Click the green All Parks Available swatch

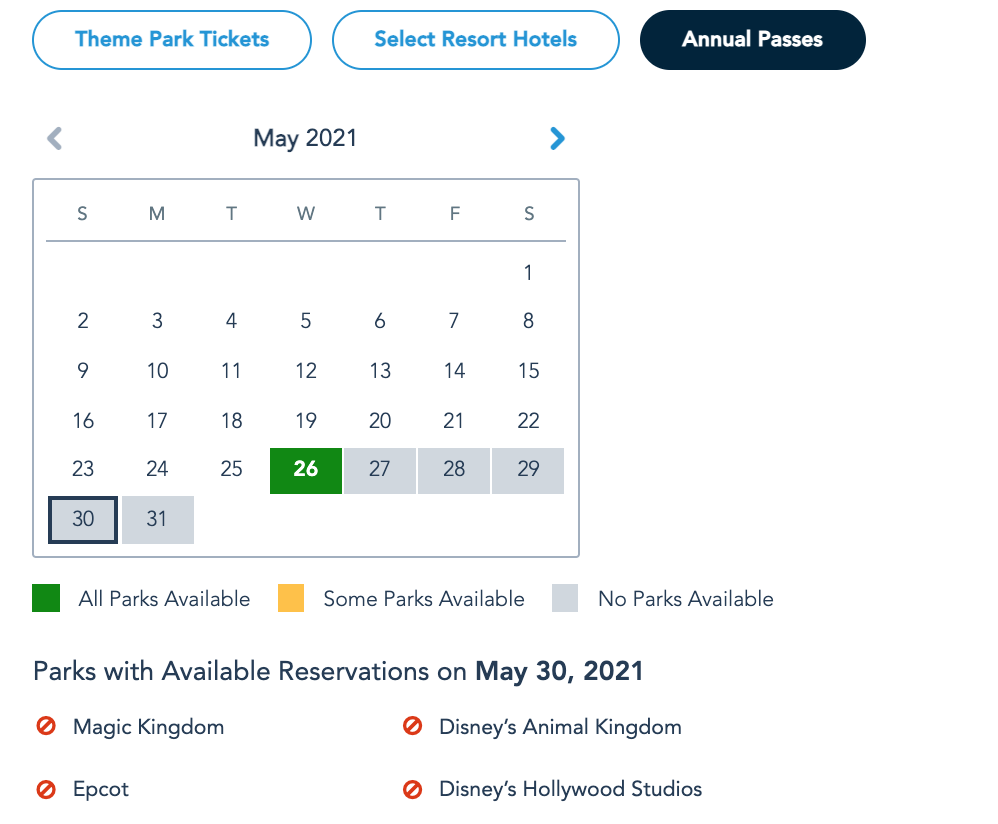[47, 599]
